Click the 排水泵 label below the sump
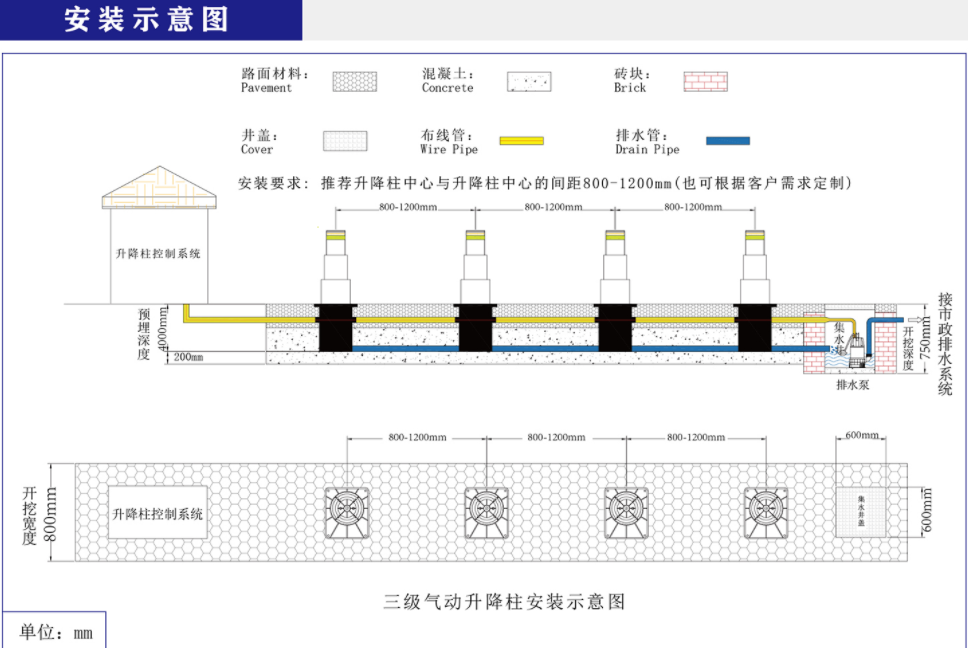Viewport: 968px width, 648px height. pyautogui.click(x=852, y=385)
